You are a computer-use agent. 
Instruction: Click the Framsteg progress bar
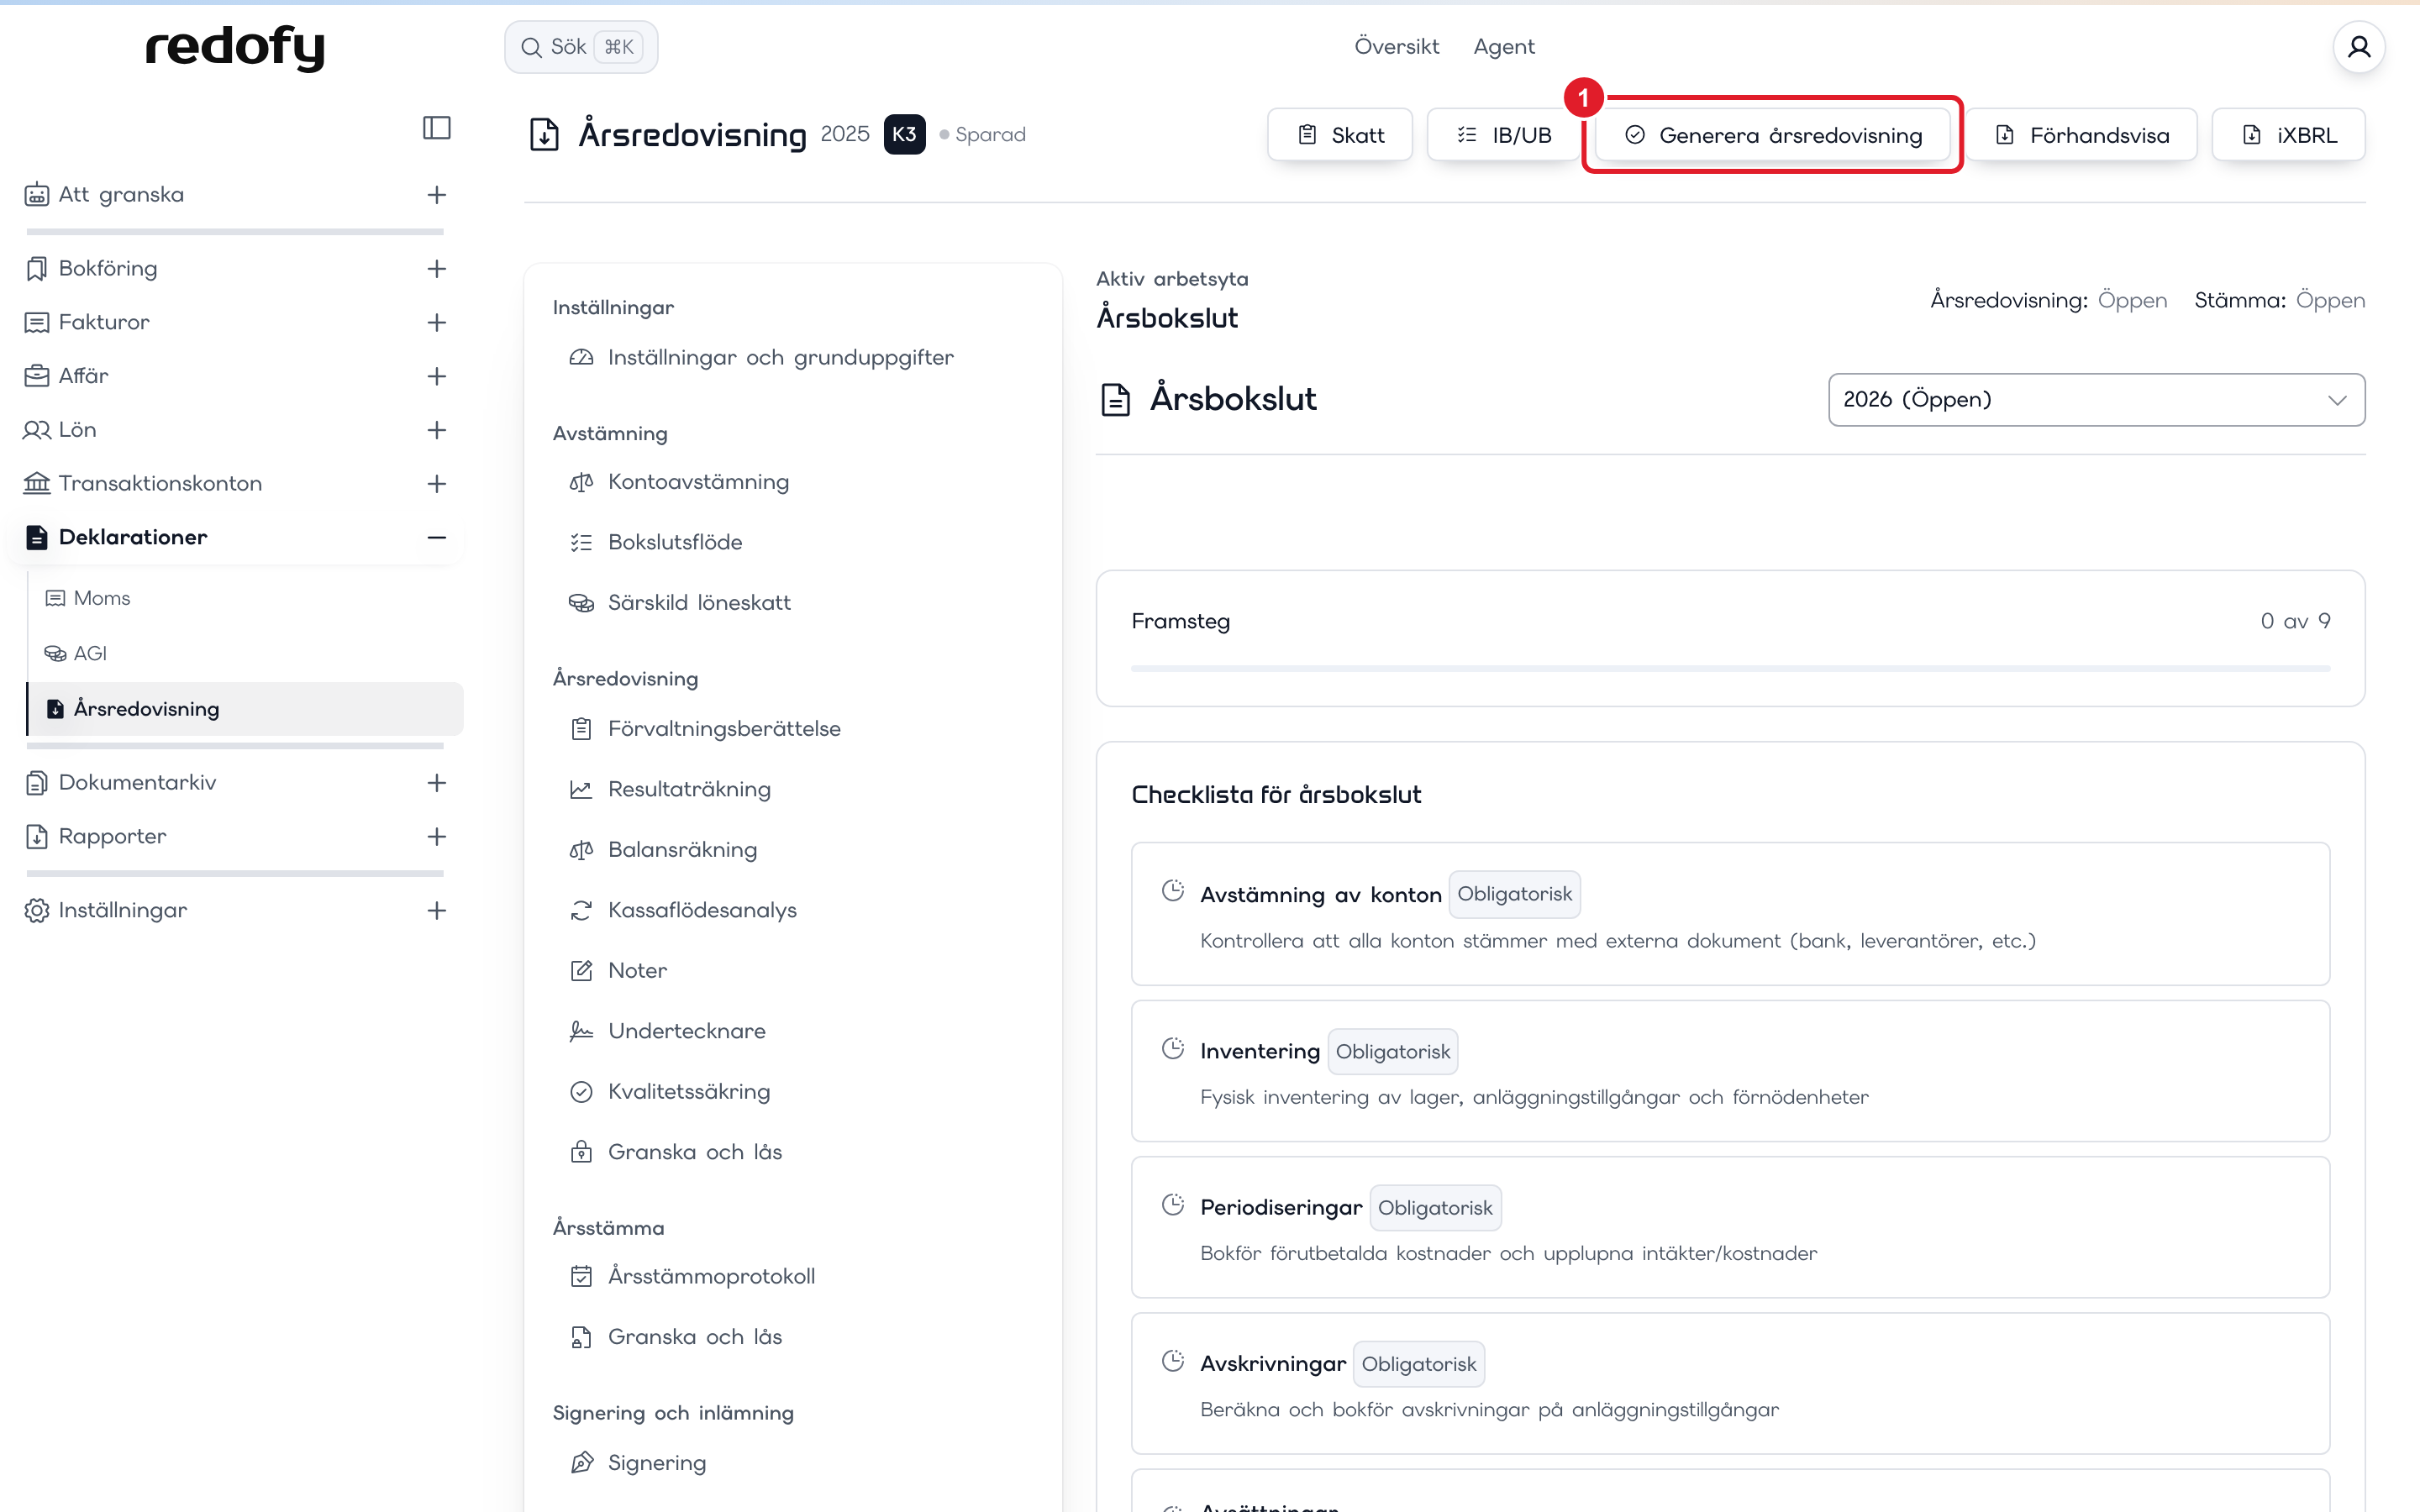(x=1730, y=668)
